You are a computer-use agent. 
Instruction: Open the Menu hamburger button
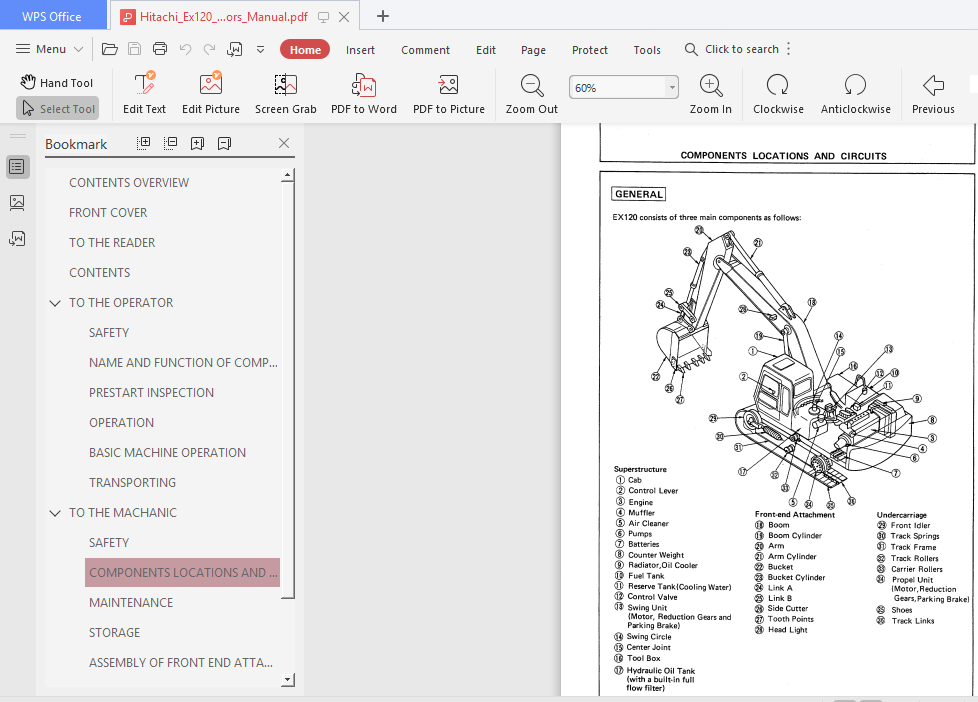tap(49, 49)
